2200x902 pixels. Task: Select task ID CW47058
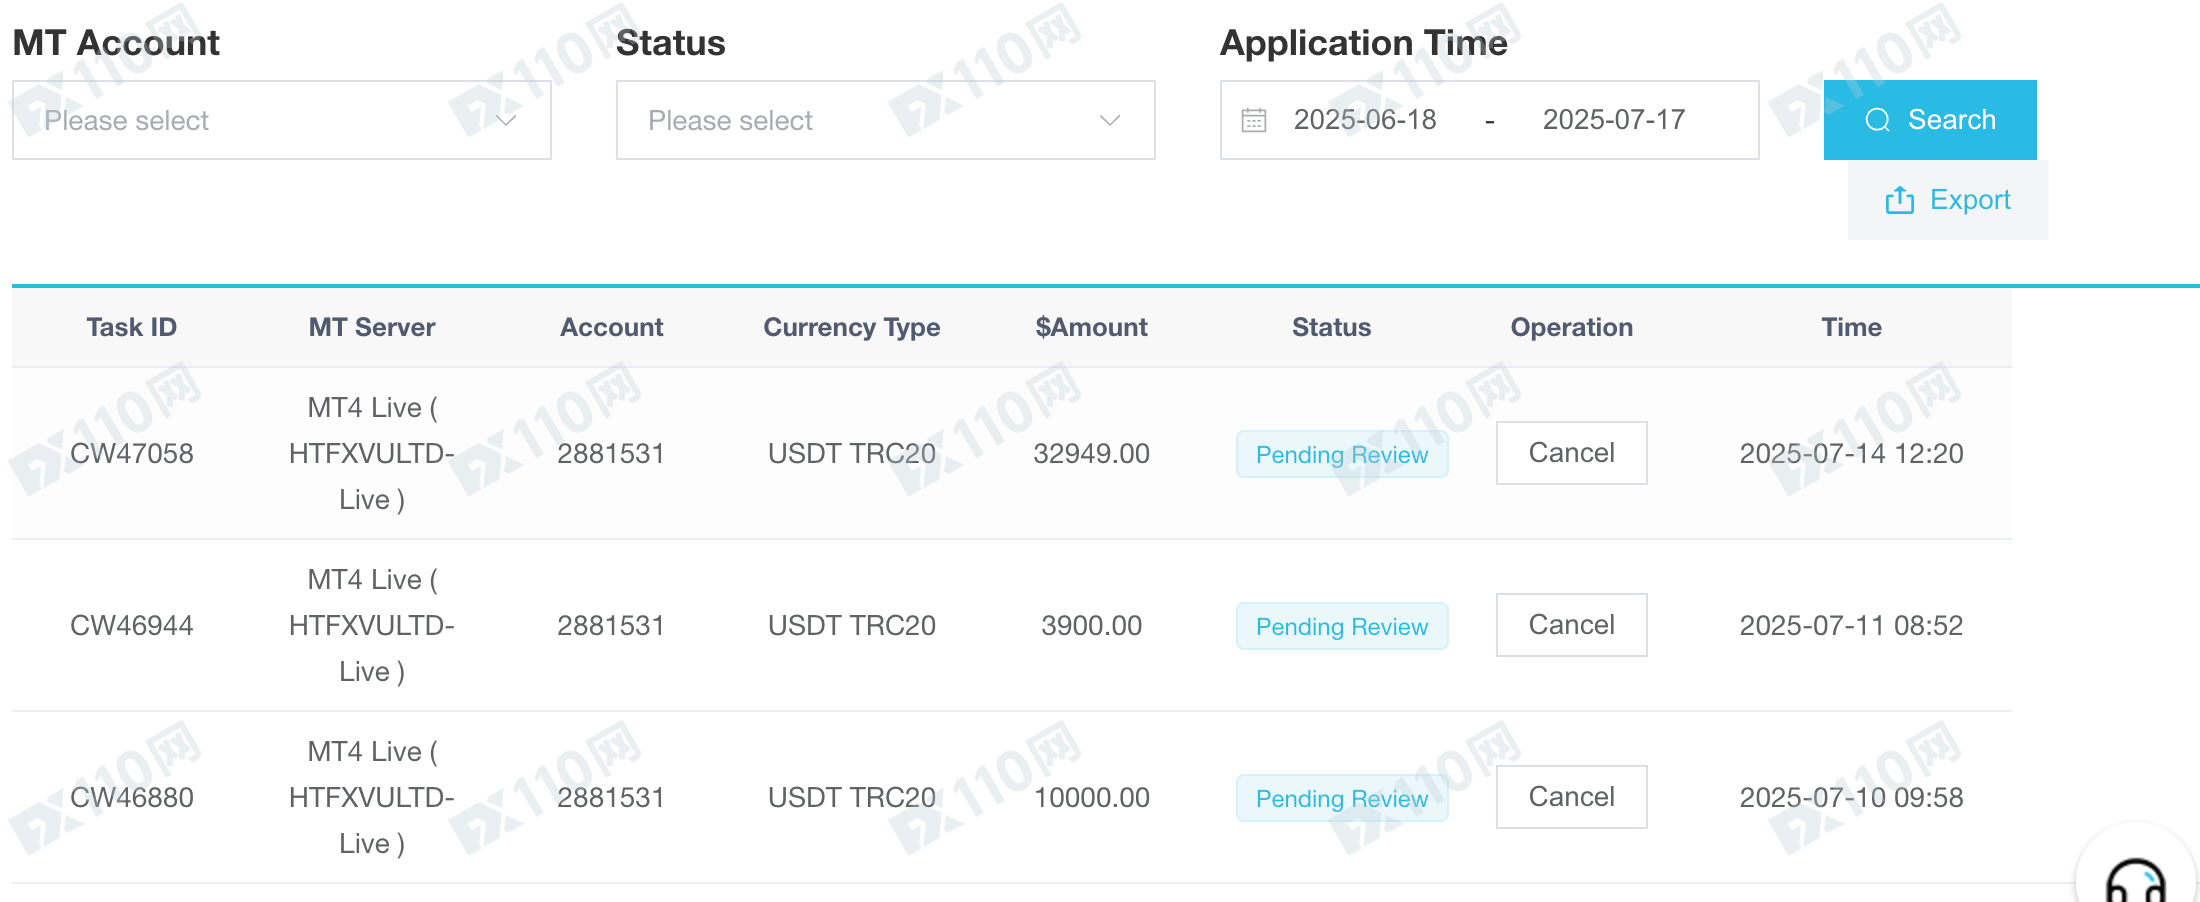(131, 453)
